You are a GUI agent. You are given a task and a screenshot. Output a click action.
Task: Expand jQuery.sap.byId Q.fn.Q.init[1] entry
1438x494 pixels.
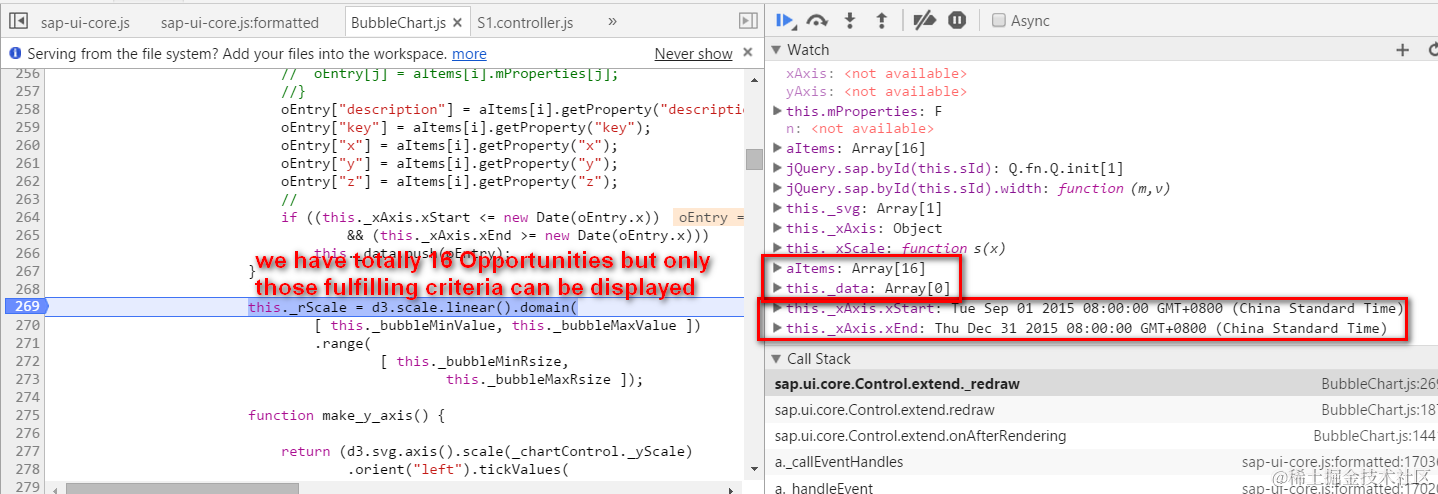(779, 168)
